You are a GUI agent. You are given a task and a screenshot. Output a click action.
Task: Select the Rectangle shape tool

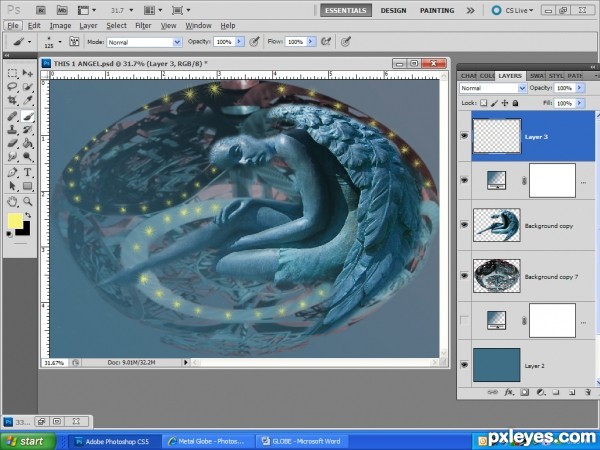tap(27, 186)
